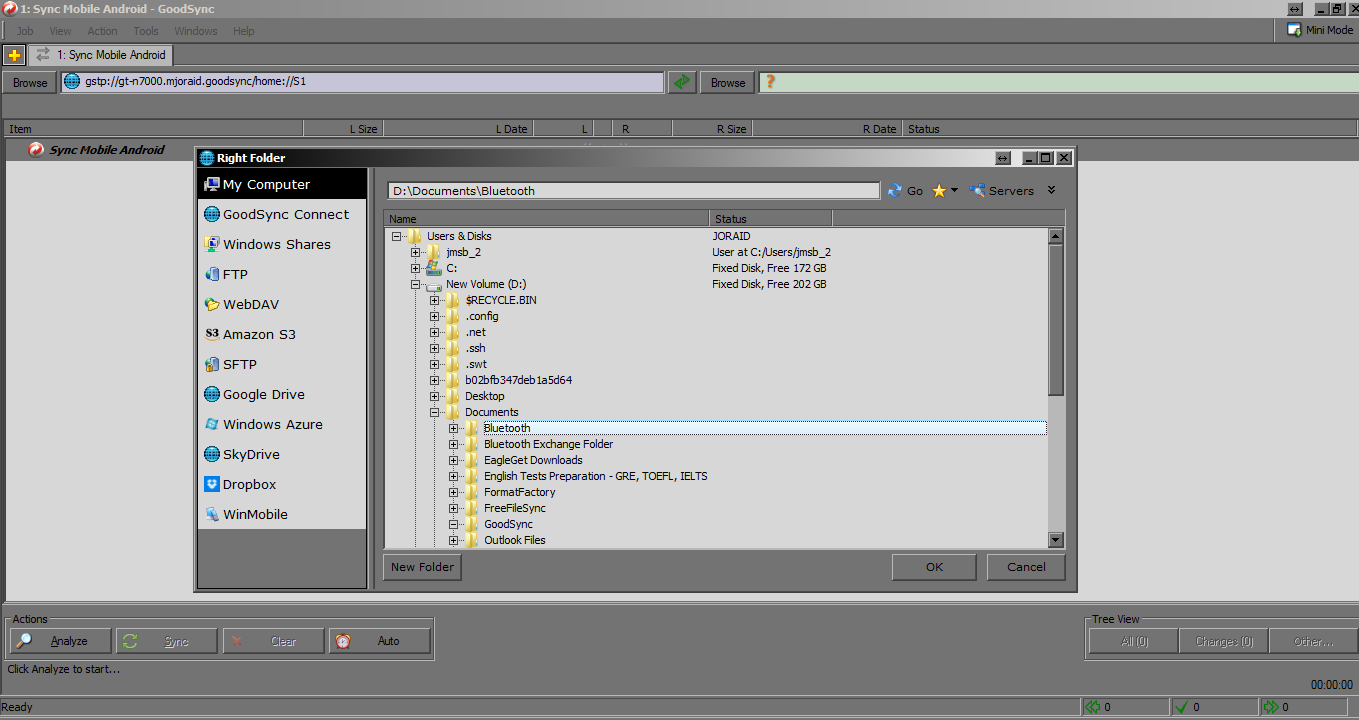Click the D:\Documents\Bluetooth path field

pos(633,190)
